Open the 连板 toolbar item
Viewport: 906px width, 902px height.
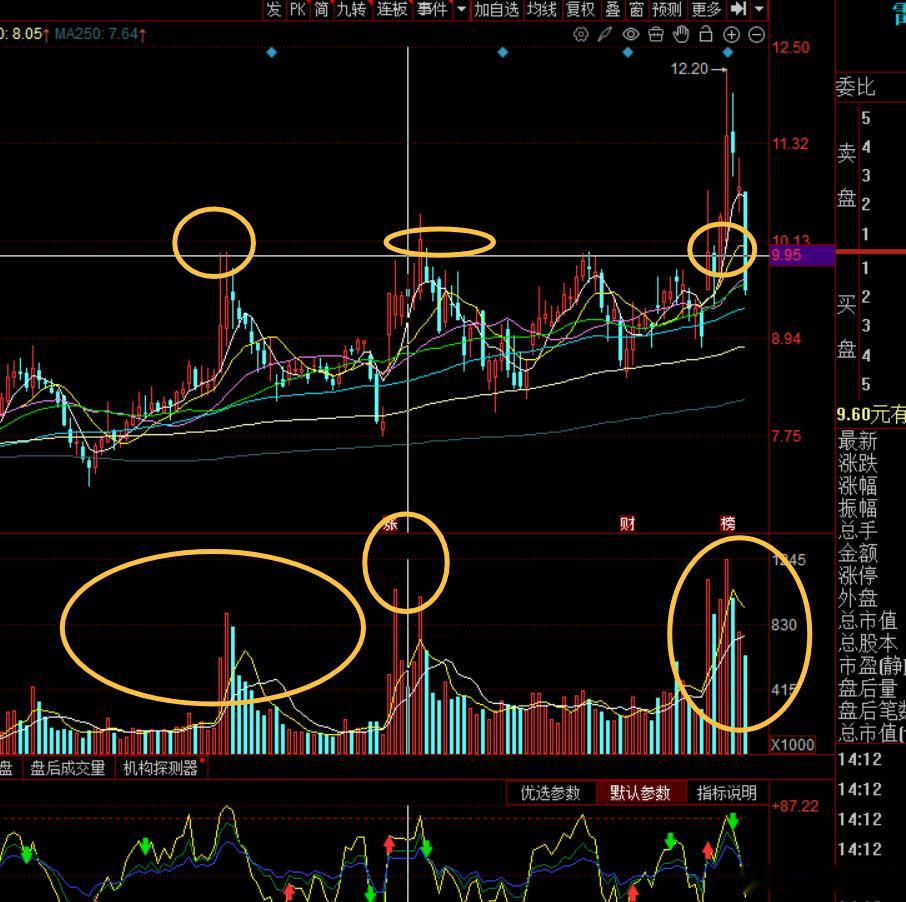tap(392, 9)
